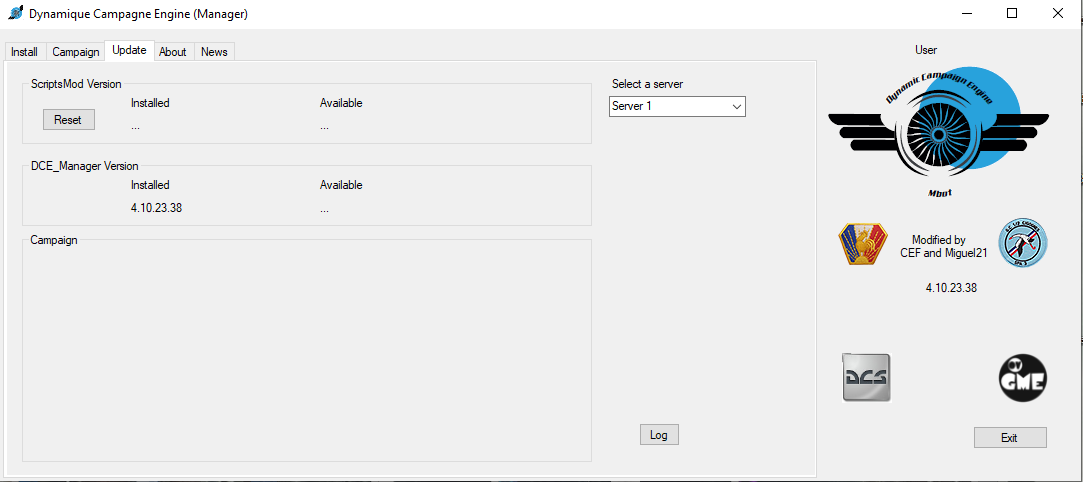The height and width of the screenshot is (482, 1083).
Task: Click the 'Select a server' label
Action: point(647,84)
